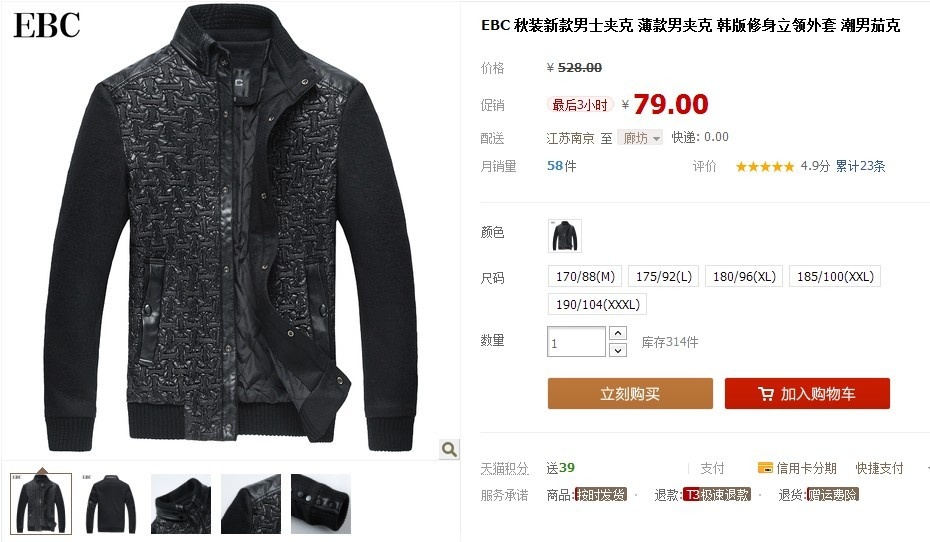Click the shopping cart icon on red button
Screen dimensions: 930x542
(766, 394)
